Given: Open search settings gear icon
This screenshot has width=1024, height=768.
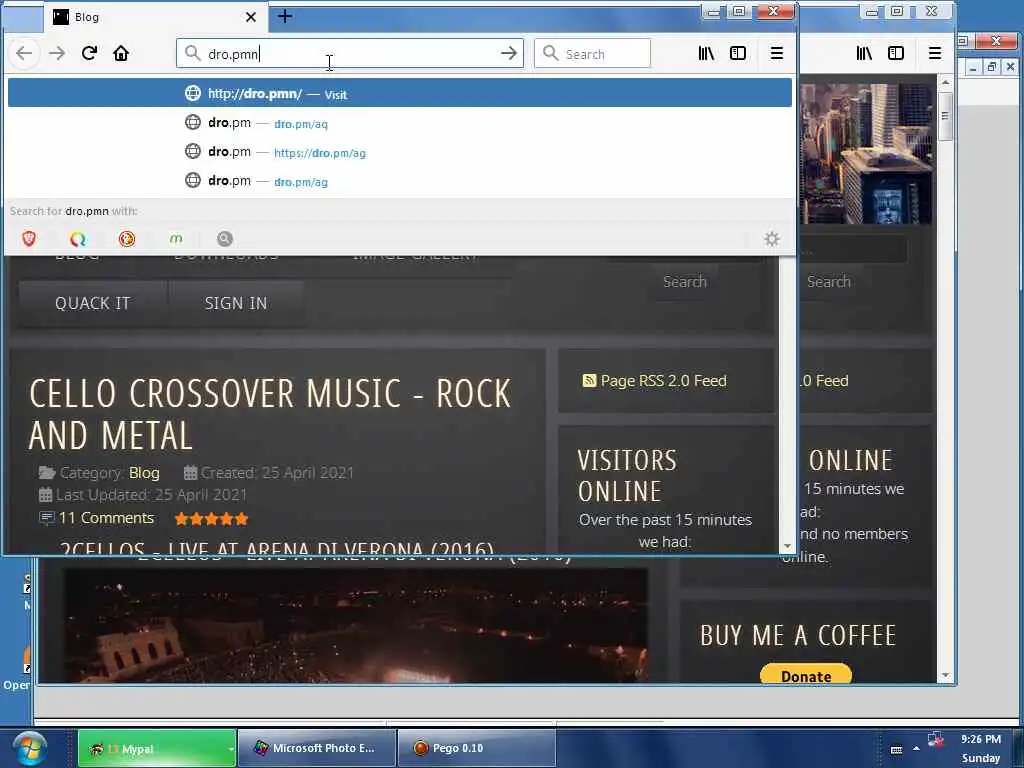Looking at the screenshot, I should point(772,239).
